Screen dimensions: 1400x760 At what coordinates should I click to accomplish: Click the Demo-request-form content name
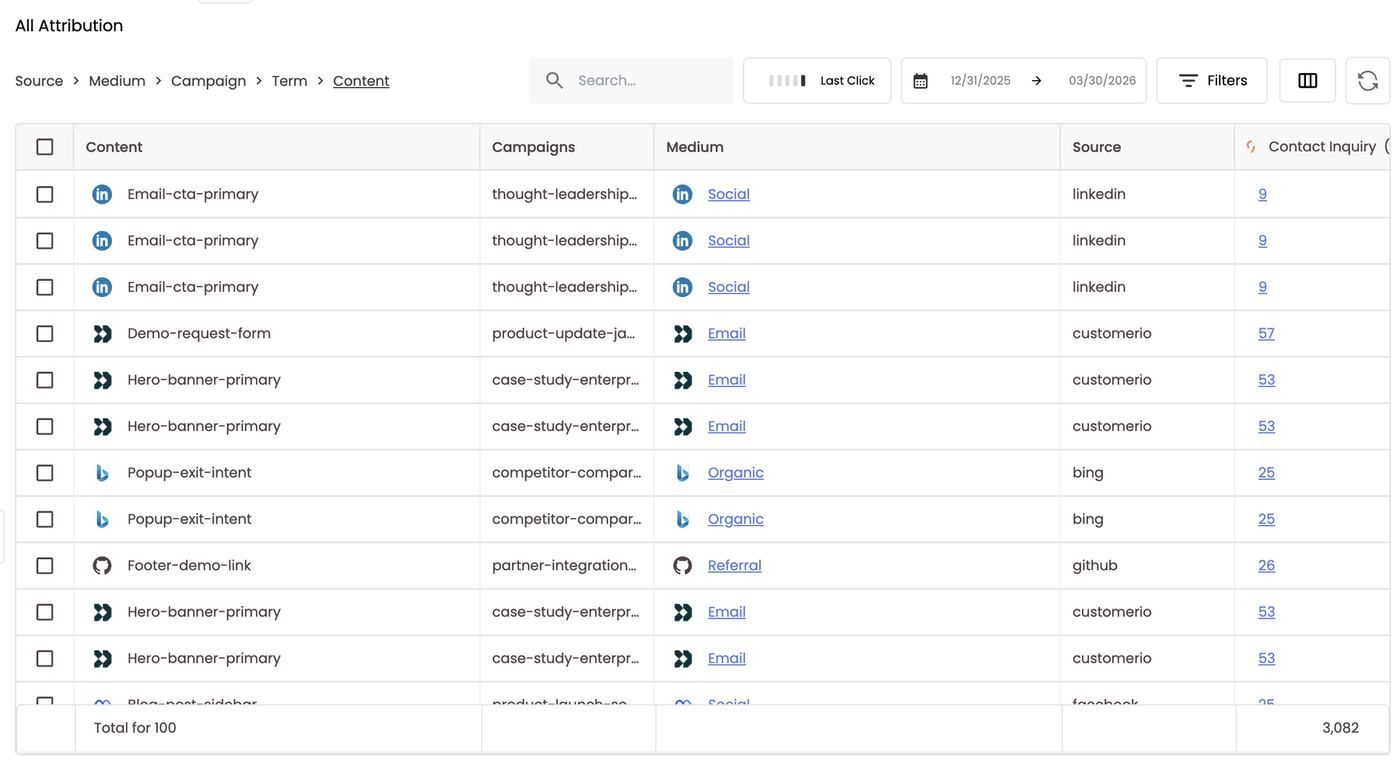(199, 334)
